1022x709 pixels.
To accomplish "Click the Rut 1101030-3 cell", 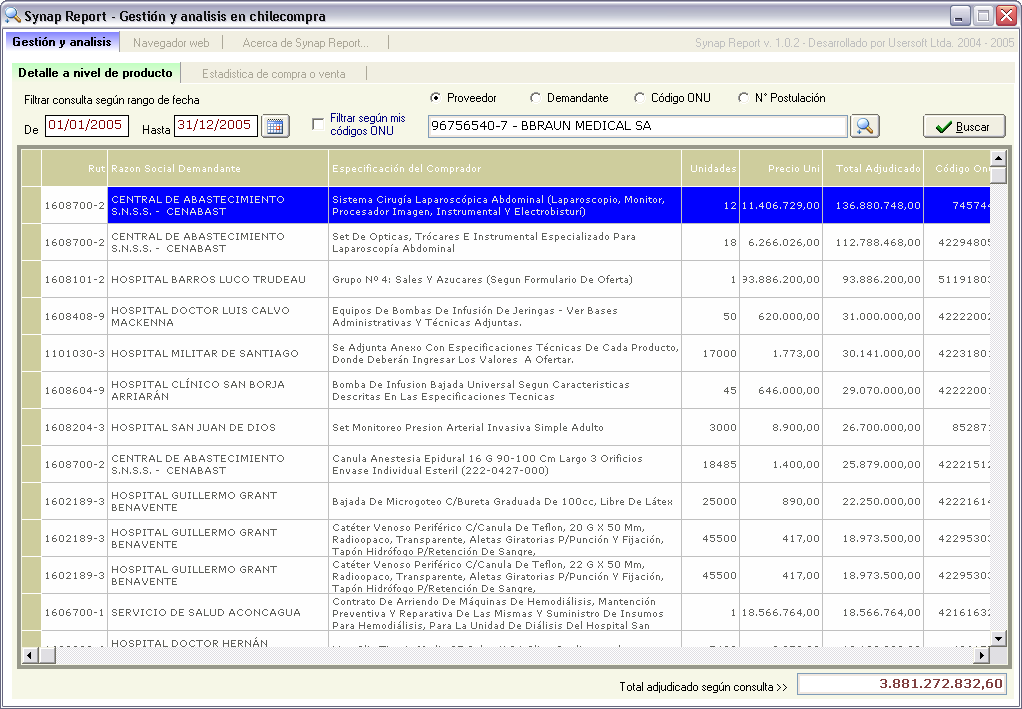I will click(74, 353).
